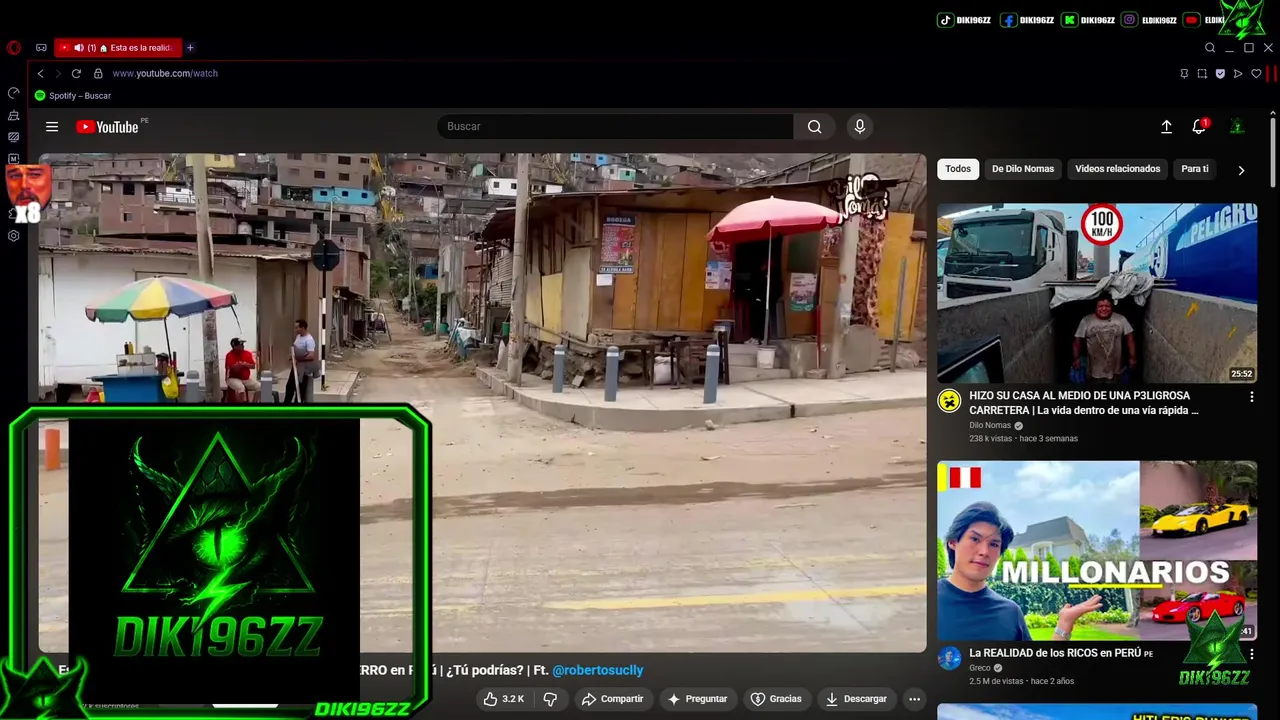This screenshot has height=720, width=1280.
Task: Visit the 'Dilo Nomas' channel name link
Action: (990, 425)
